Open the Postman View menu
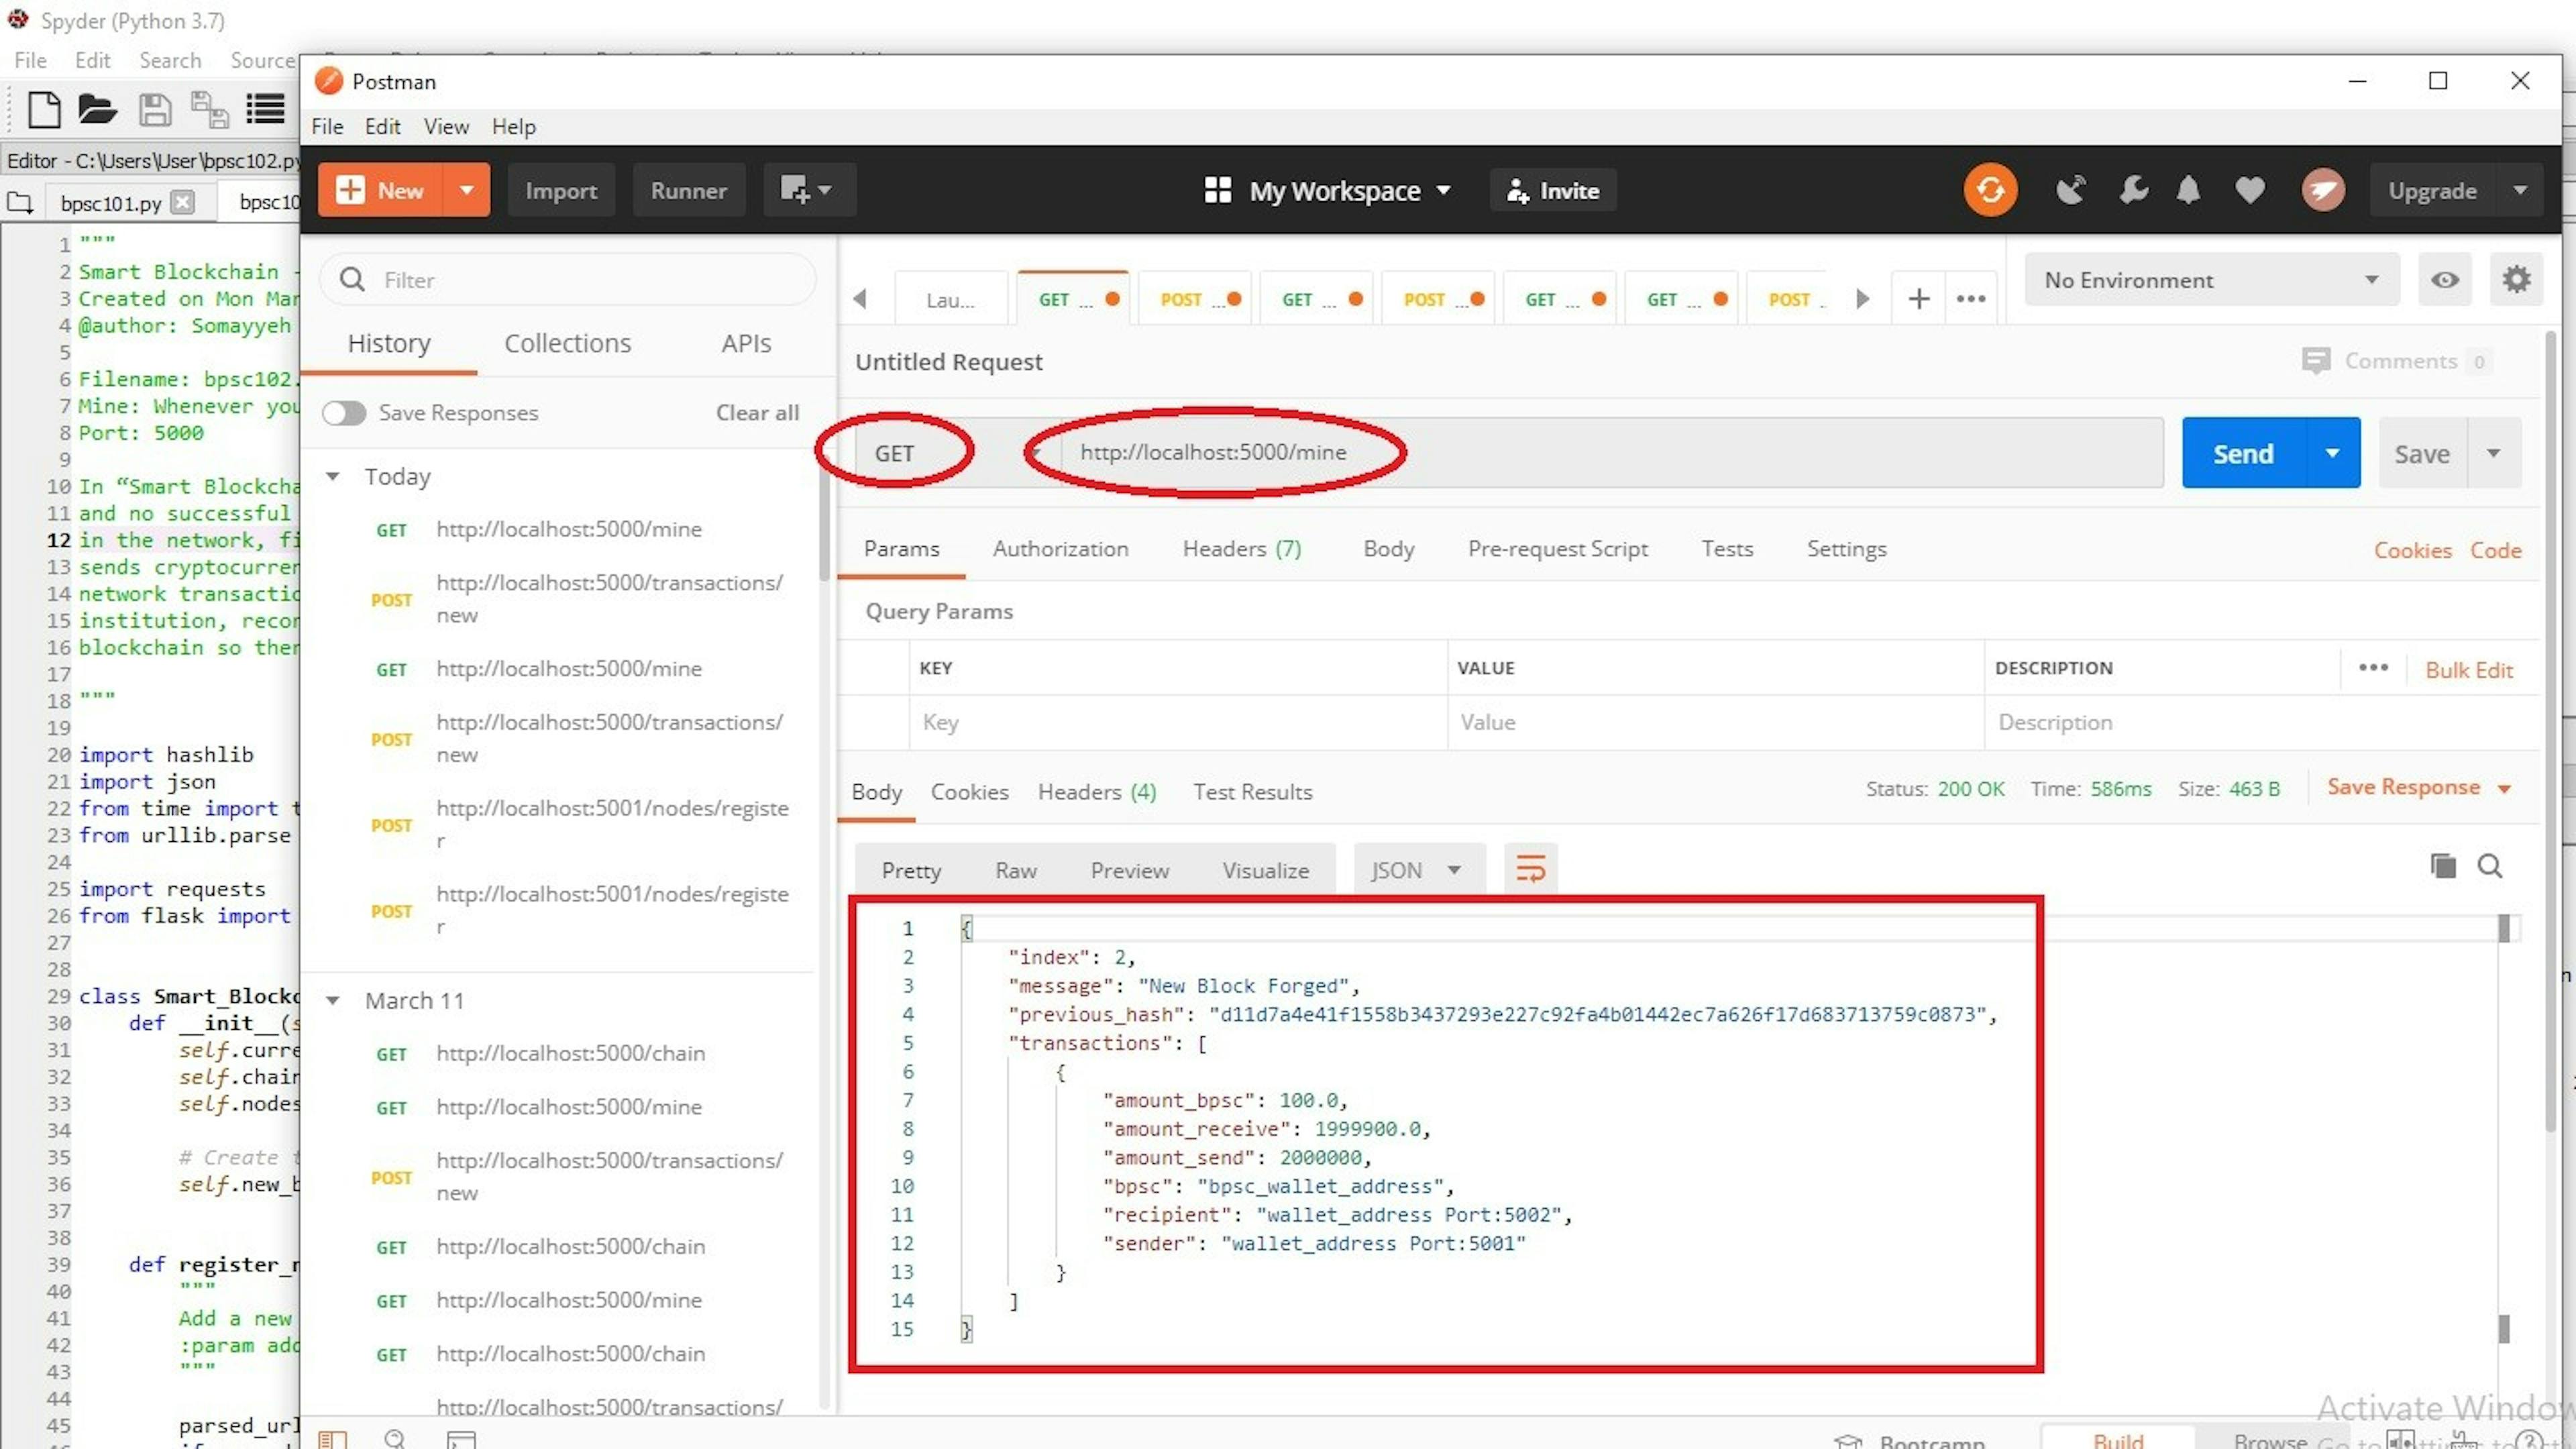This screenshot has height=1449, width=2576. point(446,126)
